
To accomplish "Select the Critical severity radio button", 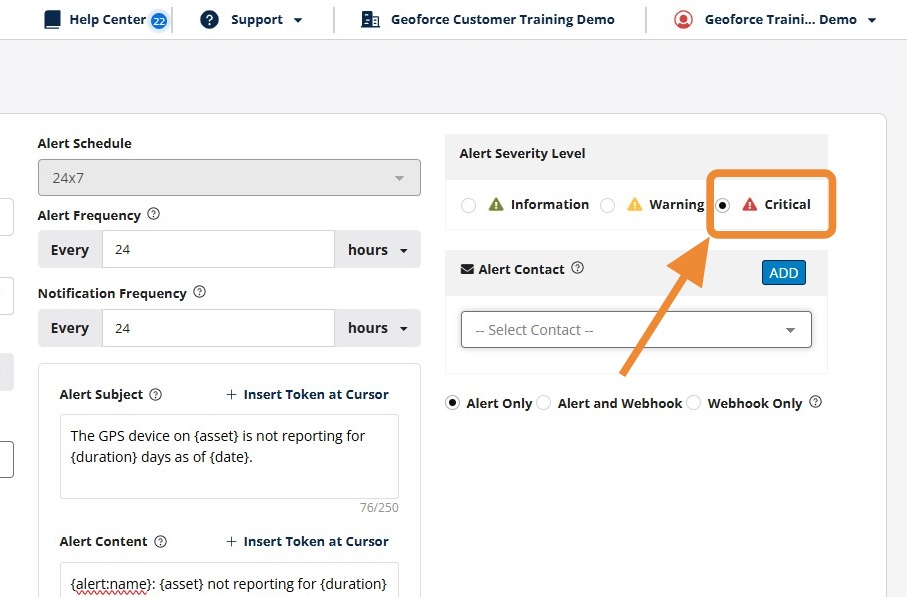I will point(722,205).
